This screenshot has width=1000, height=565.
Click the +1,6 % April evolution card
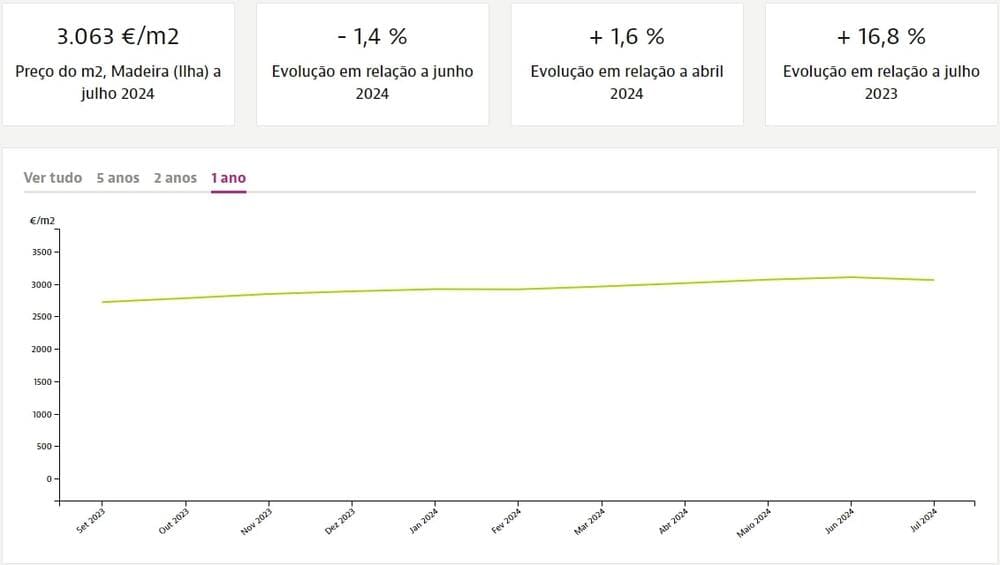point(627,64)
